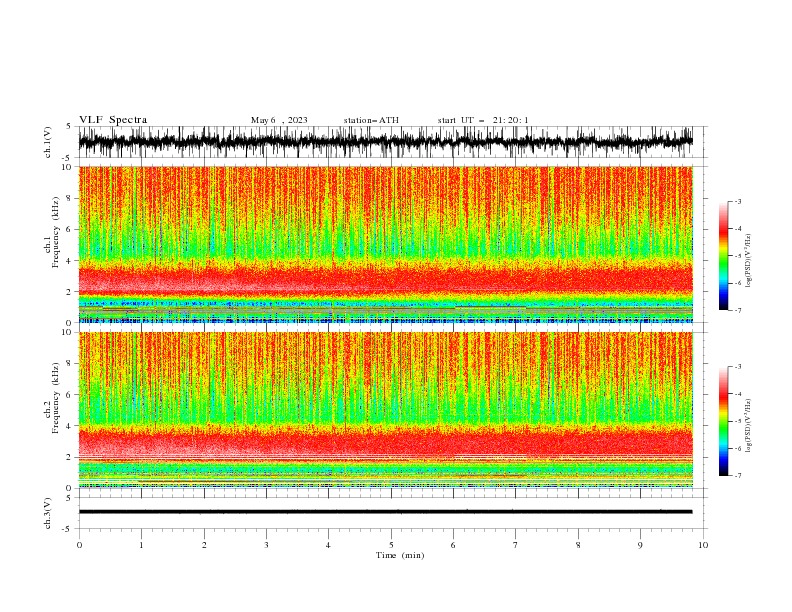The image size is (792, 612).
Task: Click the upper colorbar 'log(PSD)(V²/Hz)' label
Action: (x=748, y=261)
